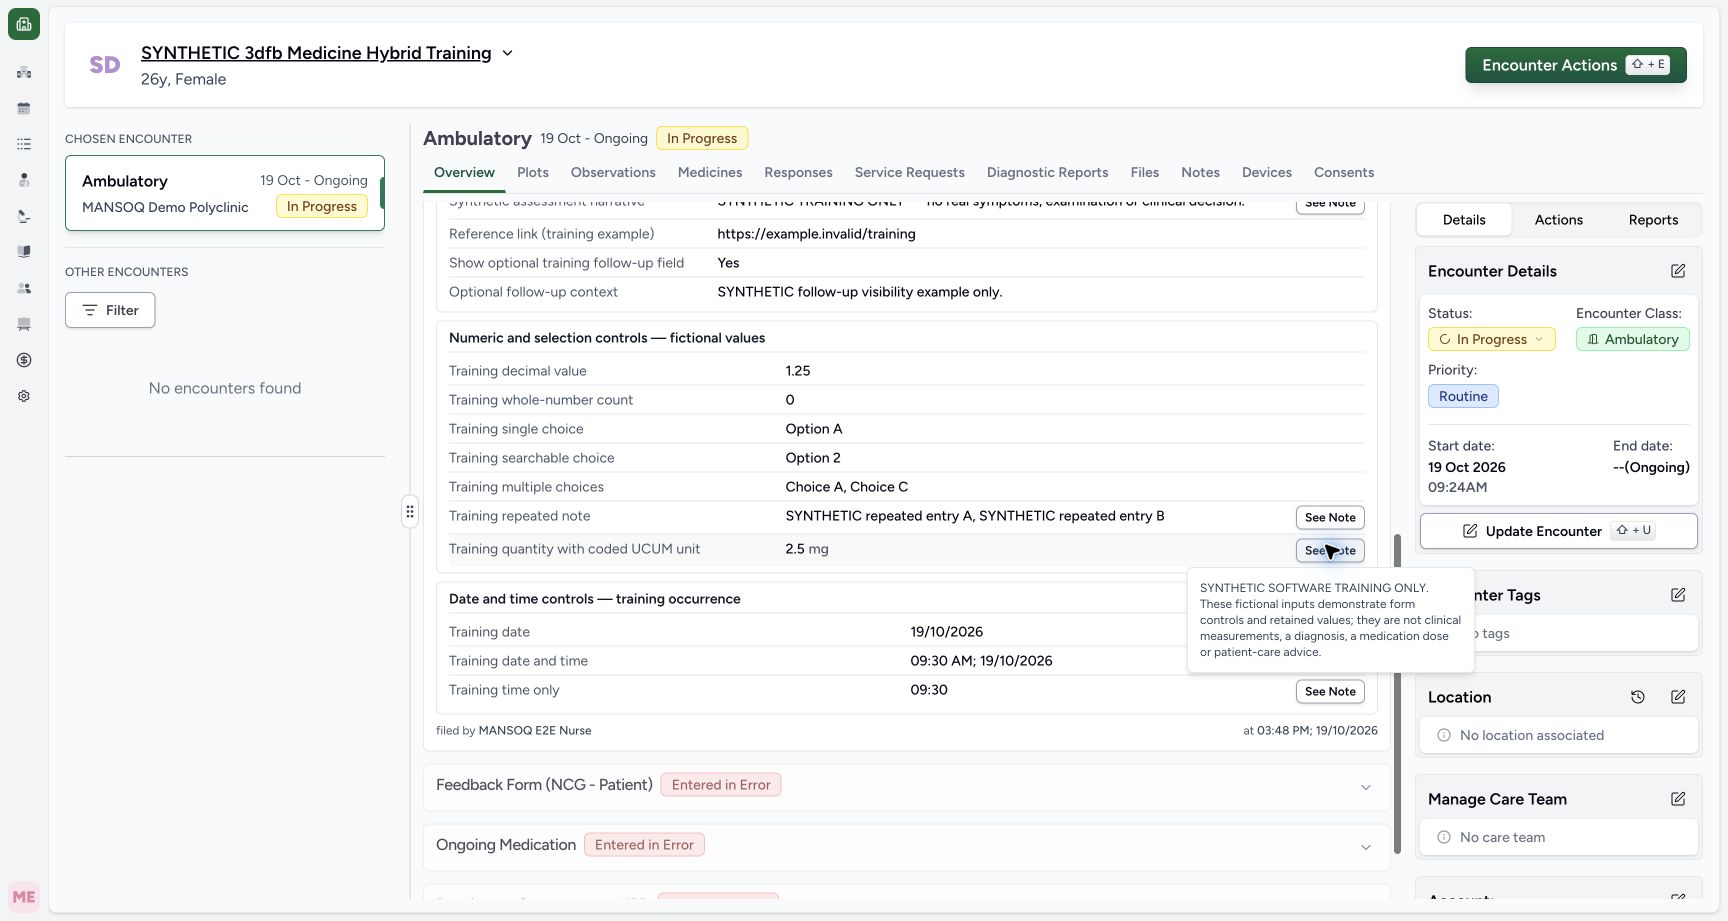Viewport: 1728px width, 921px height.
Task: Select the Ambulatory chosen encounter card
Action: pyautogui.click(x=225, y=193)
